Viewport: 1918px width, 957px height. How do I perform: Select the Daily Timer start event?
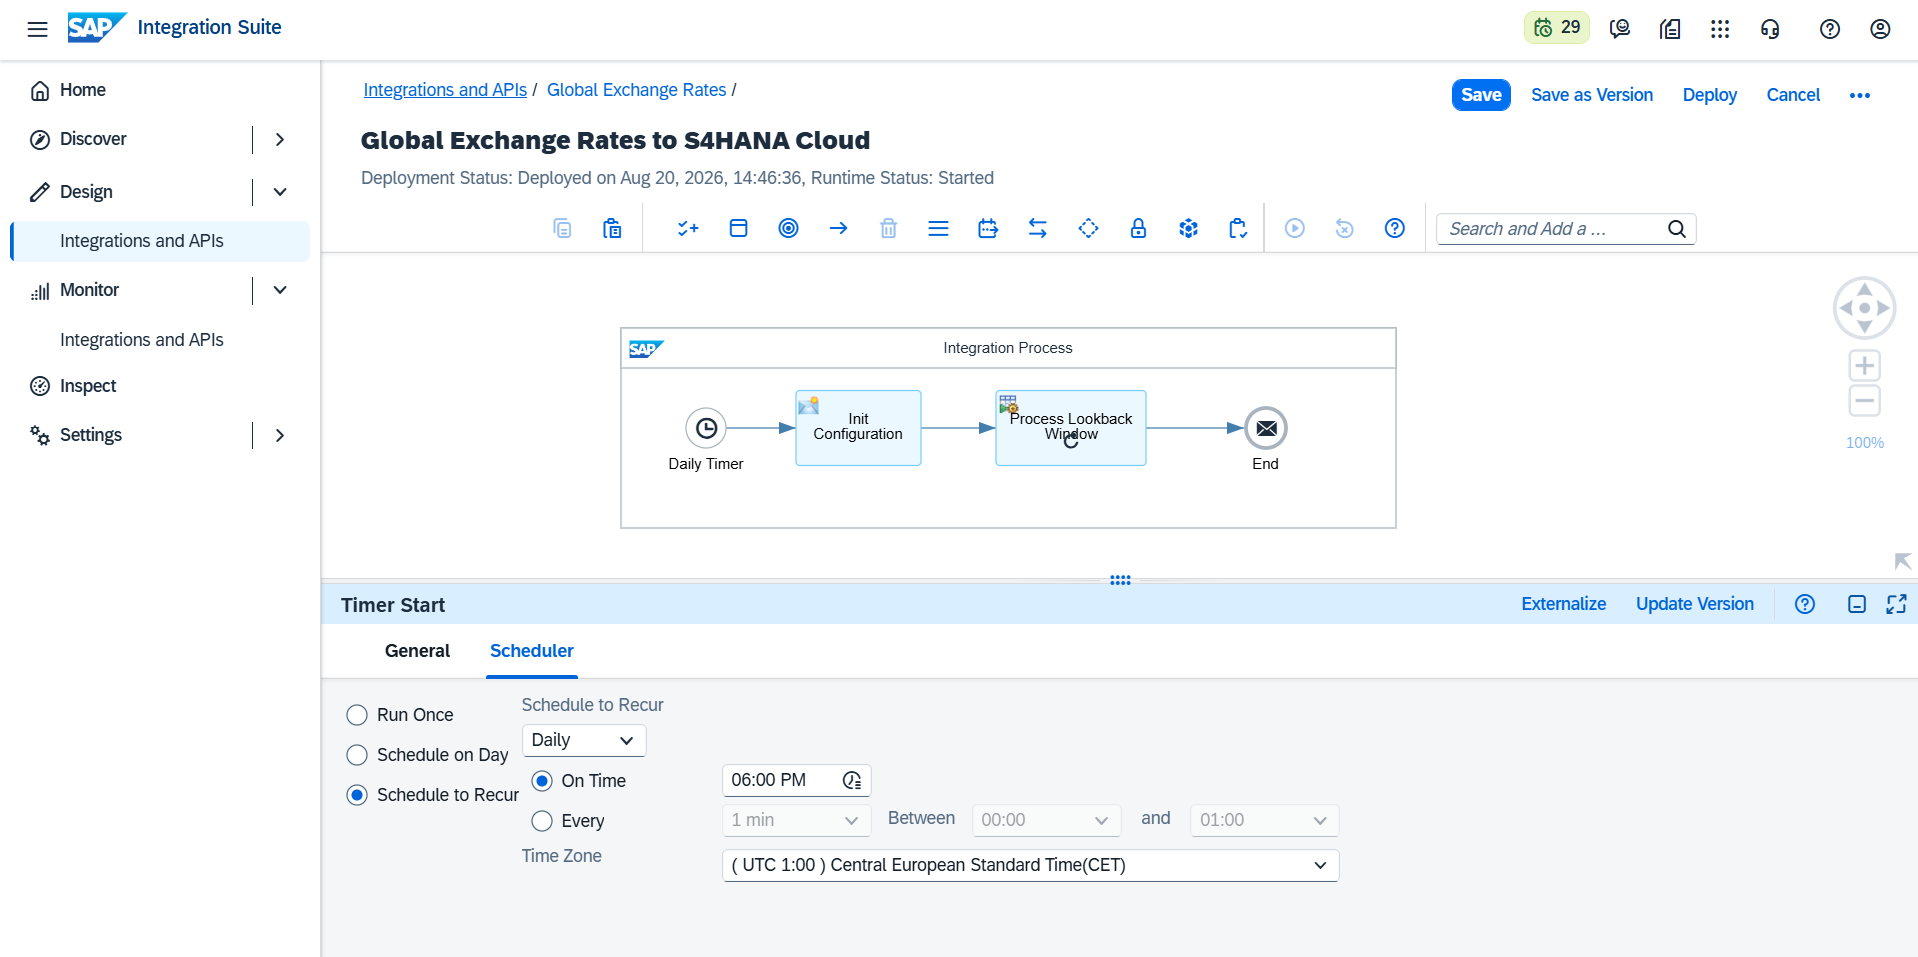[706, 428]
